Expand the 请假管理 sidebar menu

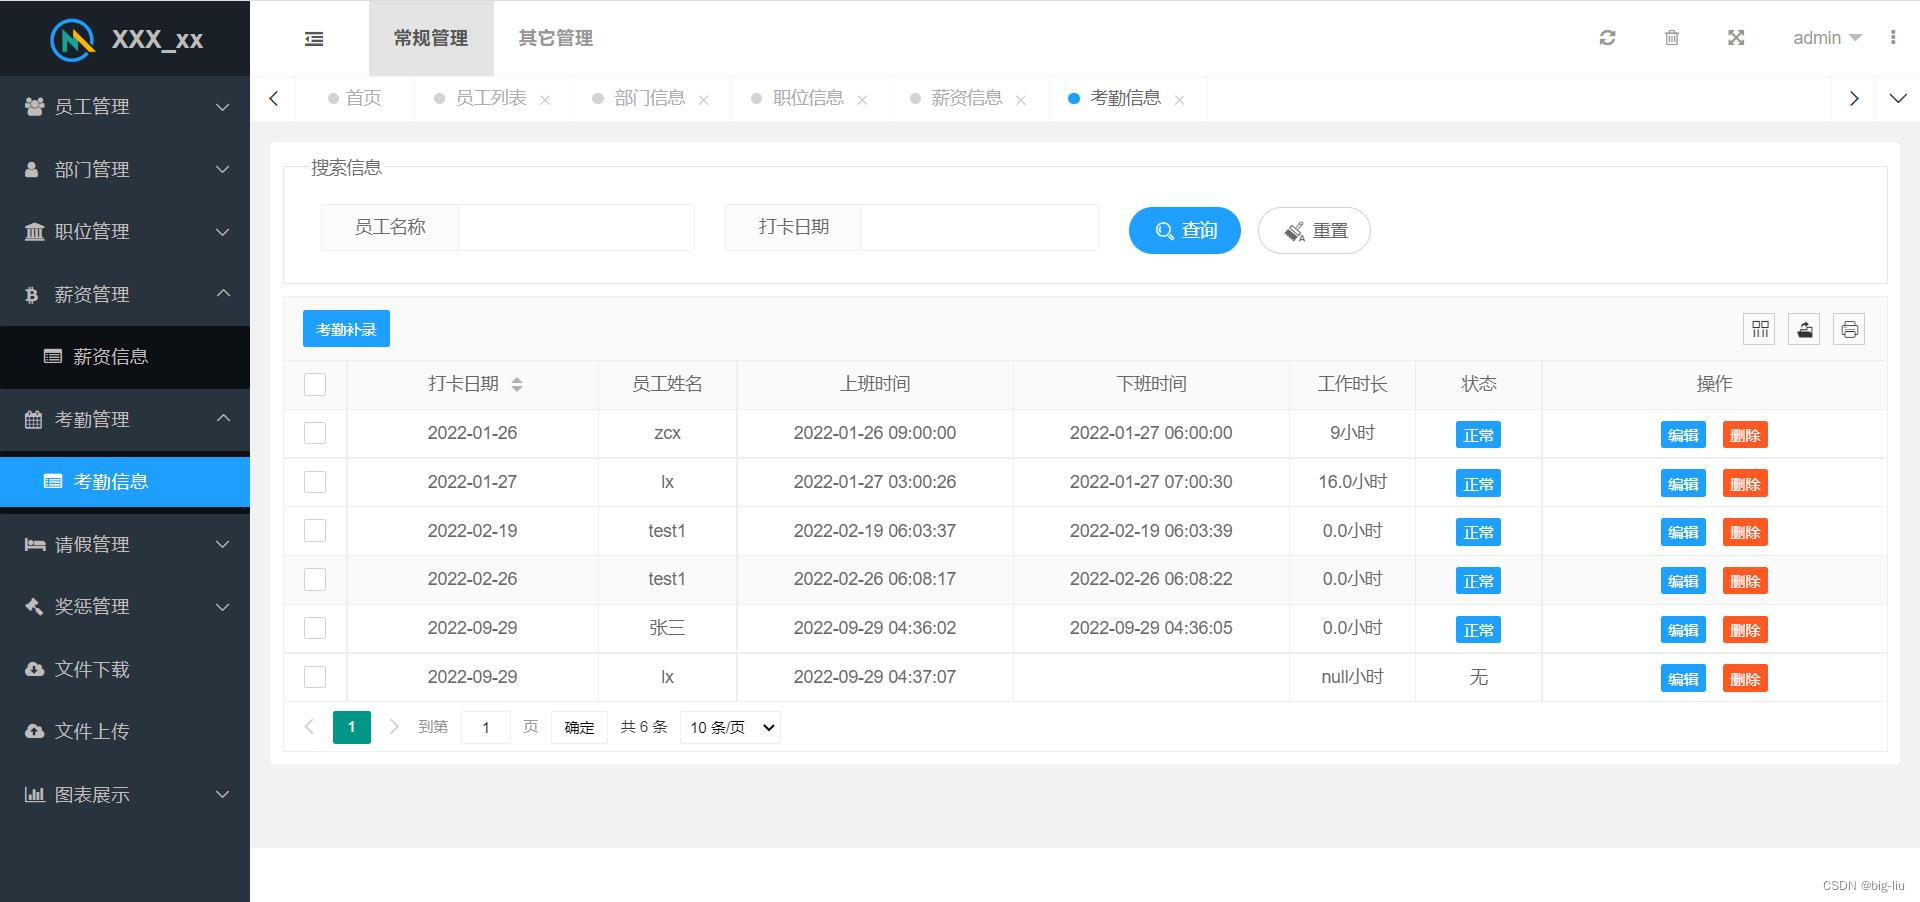125,544
